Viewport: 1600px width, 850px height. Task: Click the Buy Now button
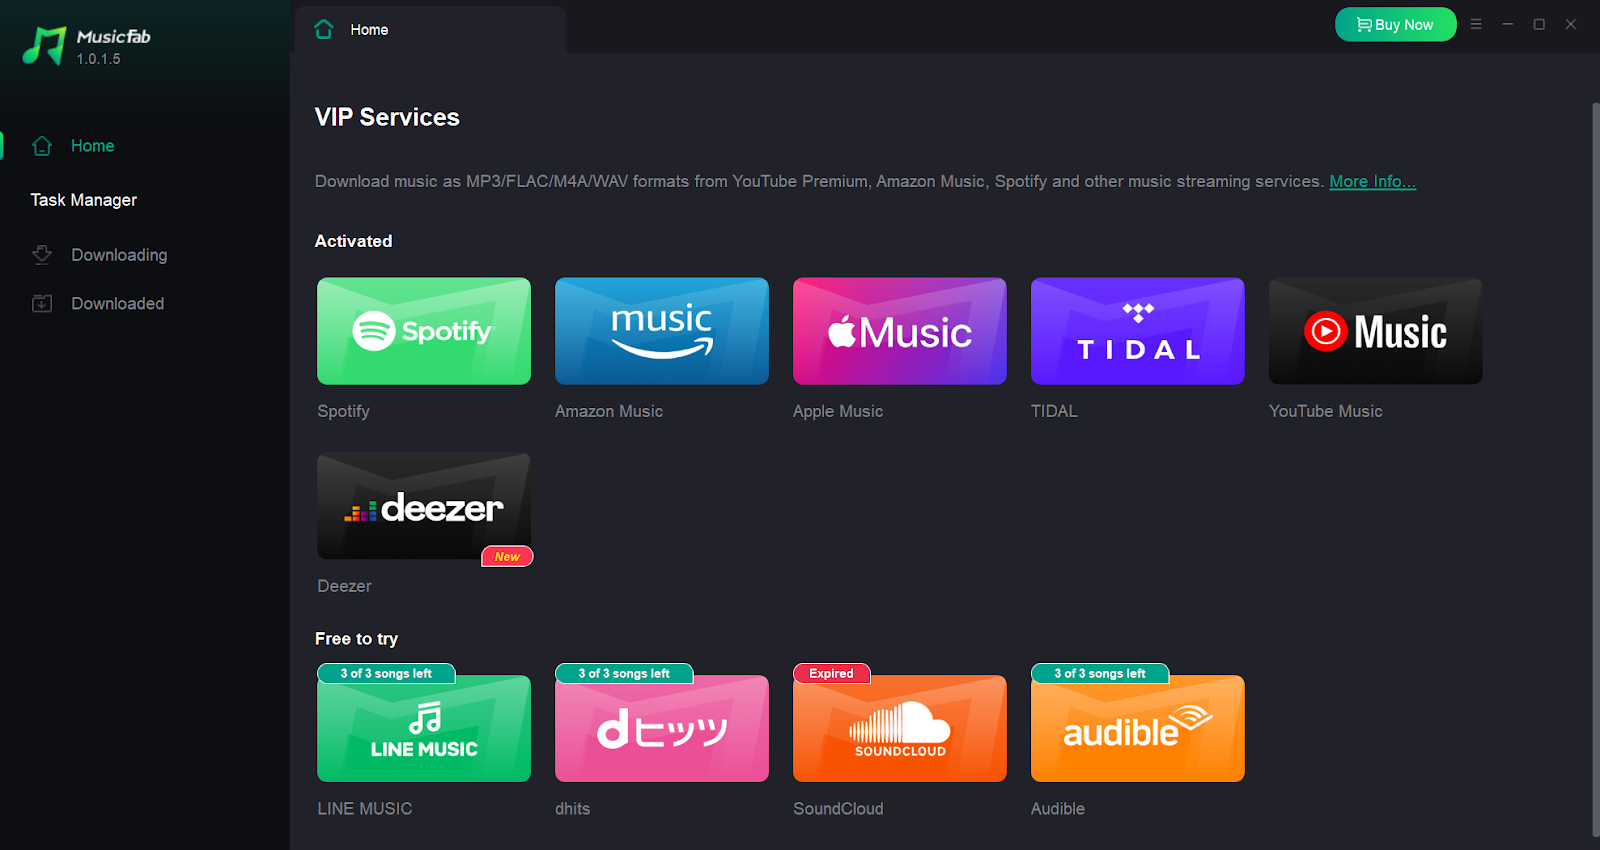coord(1395,25)
